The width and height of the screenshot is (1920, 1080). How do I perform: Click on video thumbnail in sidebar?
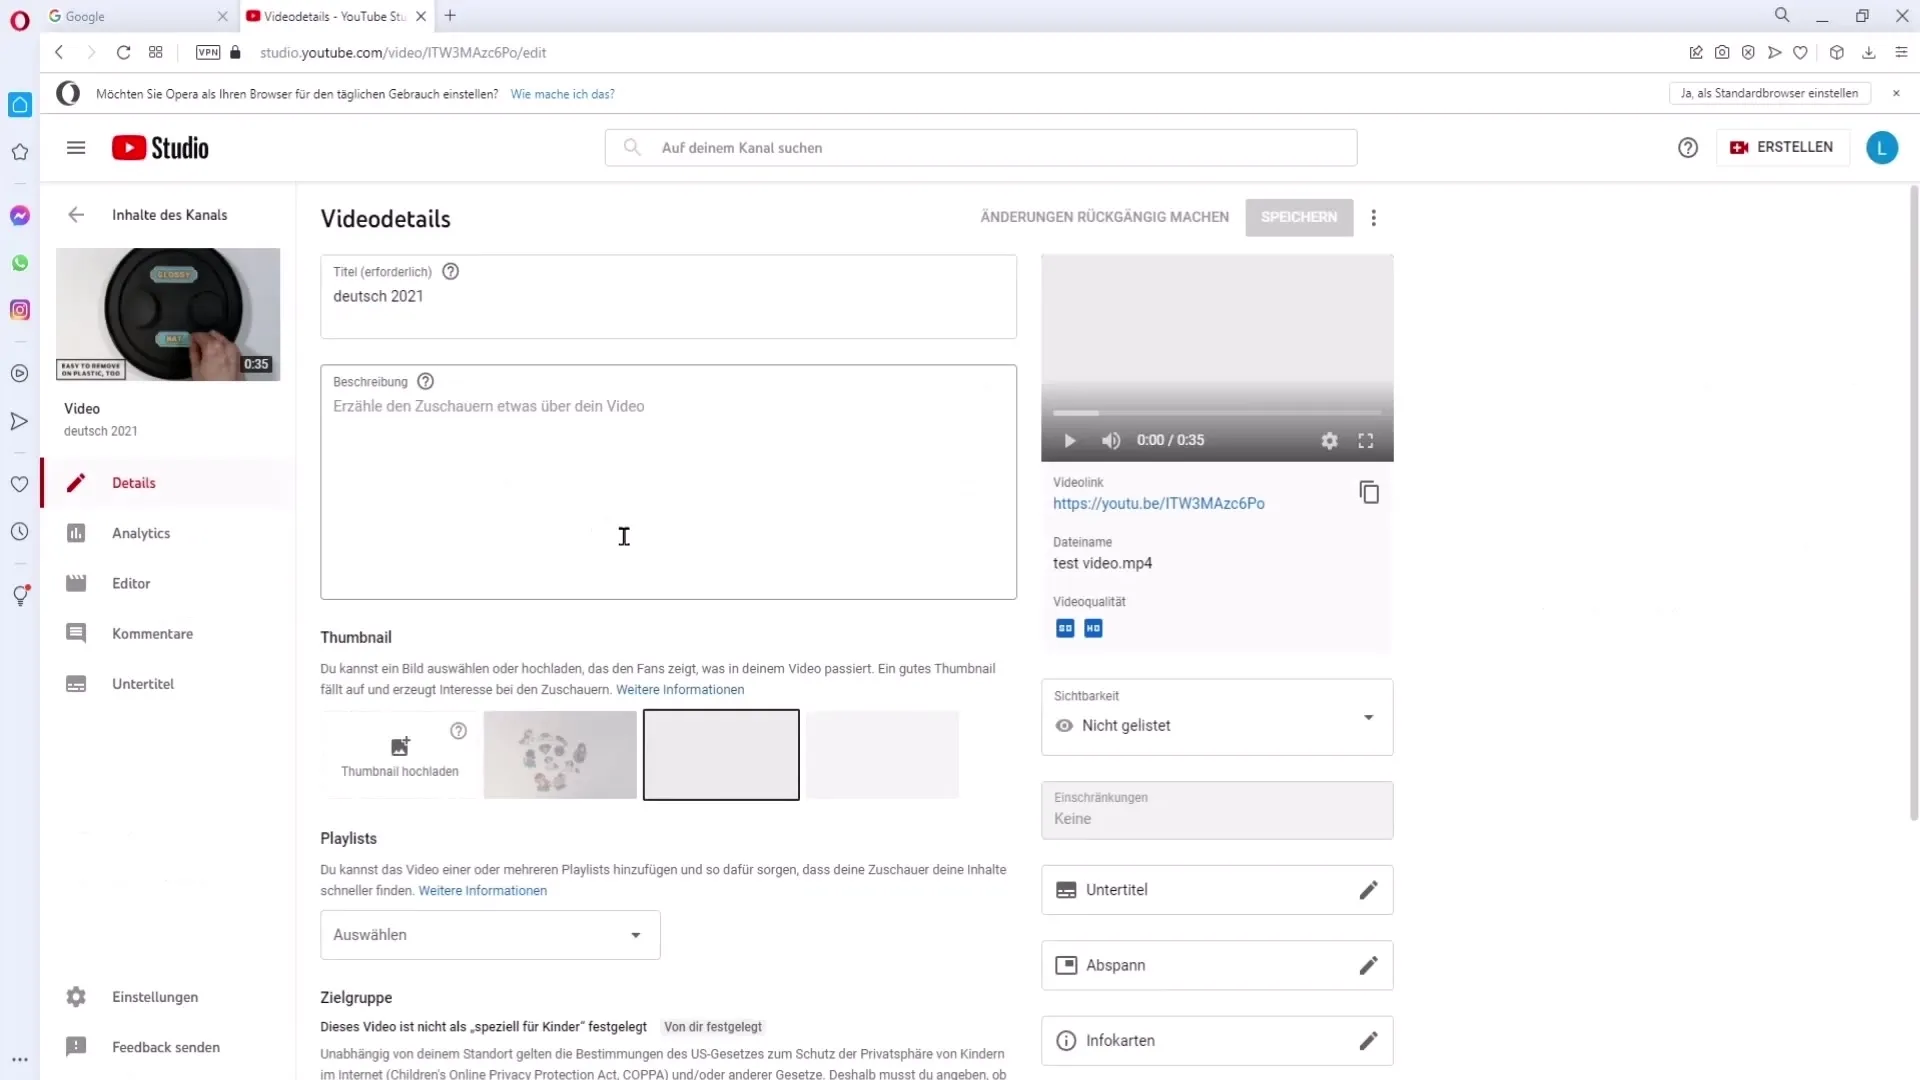coord(167,313)
